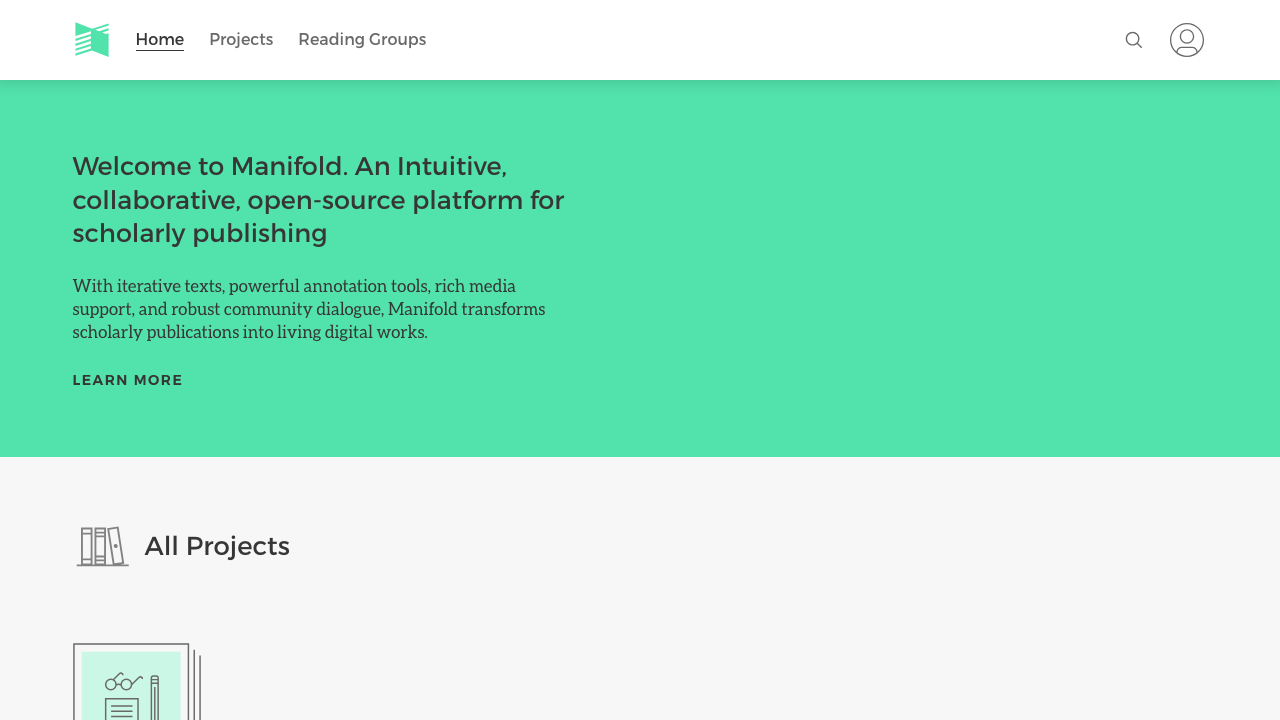Click the All Projects heading
This screenshot has height=720, width=1280.
point(217,546)
